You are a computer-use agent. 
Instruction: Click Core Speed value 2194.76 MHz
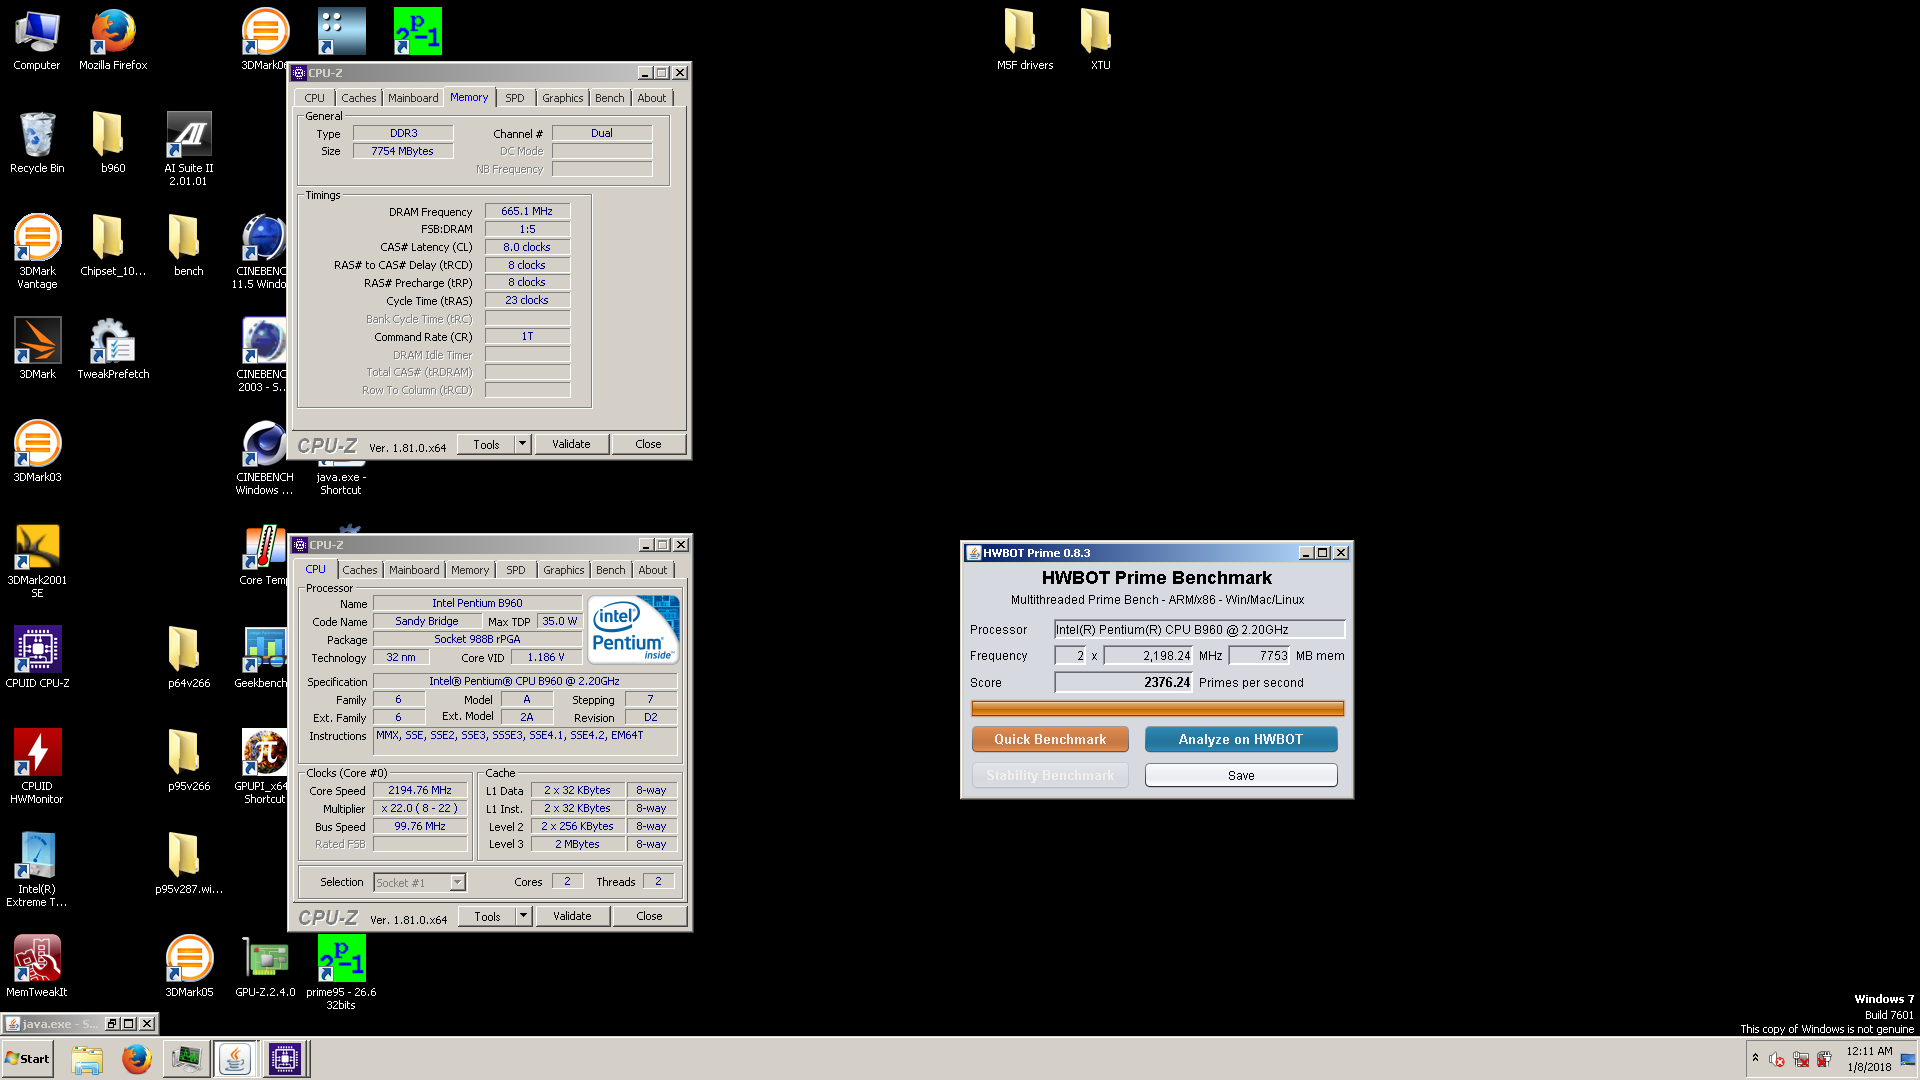pos(419,790)
